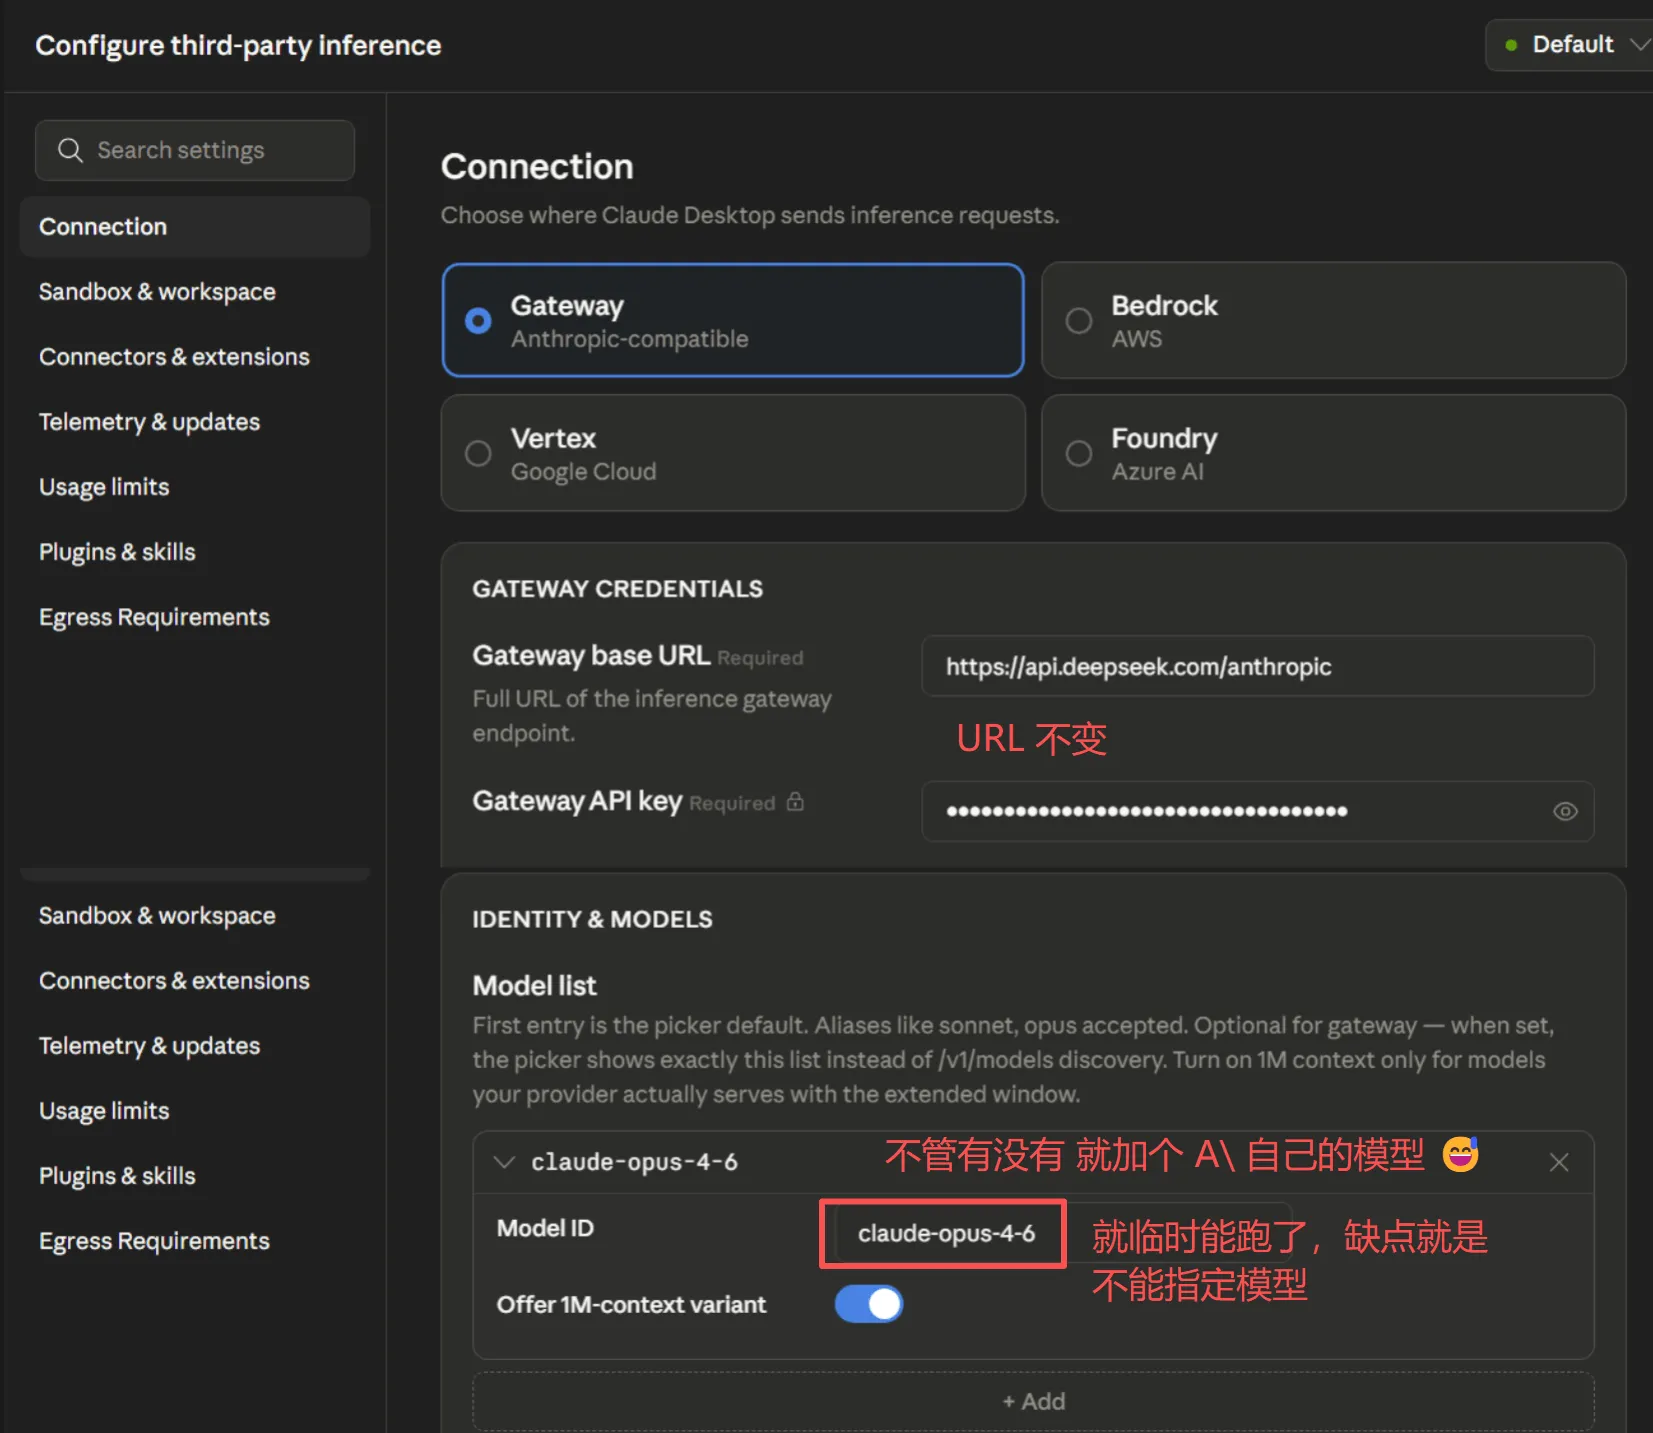The image size is (1653, 1433).
Task: Click the lock icon beside Gateway API key
Action: [795, 802]
